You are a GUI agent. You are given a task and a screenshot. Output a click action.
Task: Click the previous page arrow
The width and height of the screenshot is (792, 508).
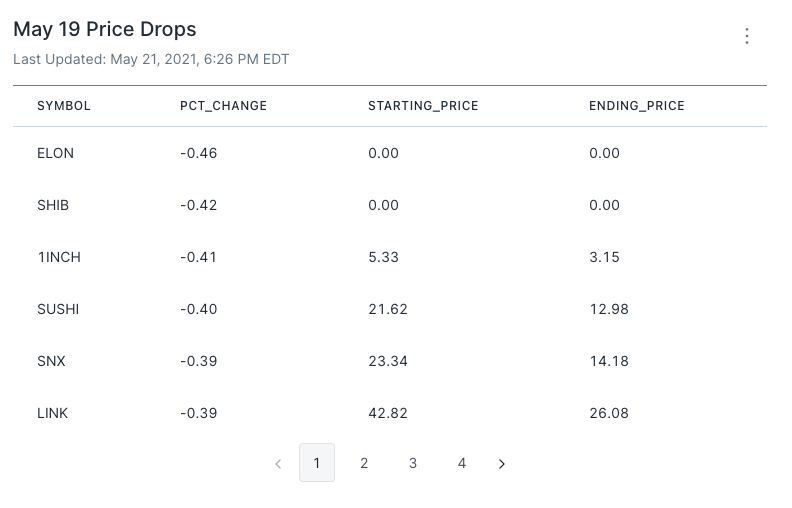pyautogui.click(x=278, y=464)
